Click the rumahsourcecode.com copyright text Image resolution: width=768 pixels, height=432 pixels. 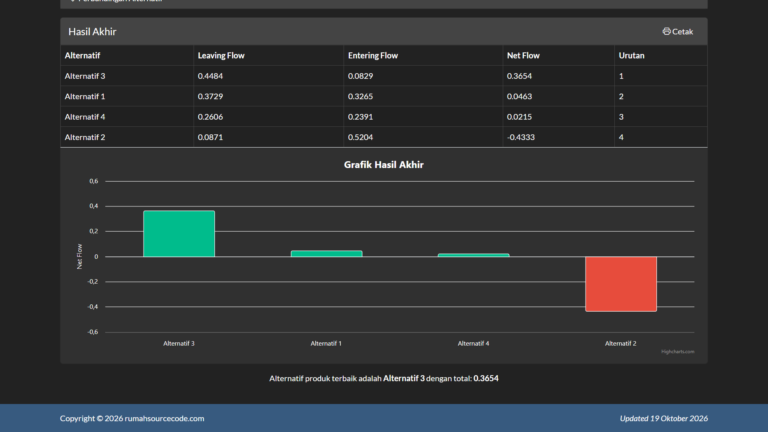point(132,418)
